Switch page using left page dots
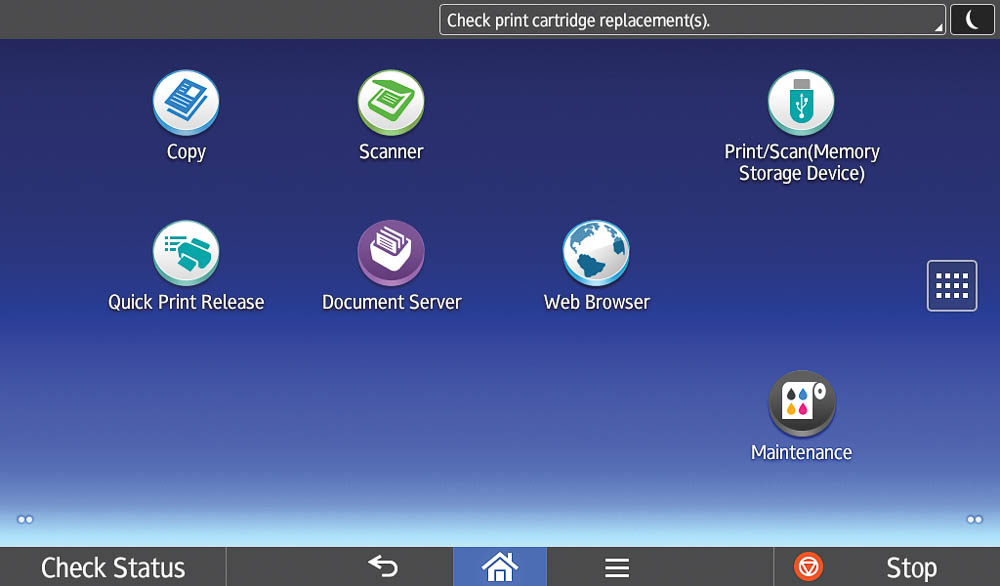The image size is (1000, 586). [x=25, y=520]
